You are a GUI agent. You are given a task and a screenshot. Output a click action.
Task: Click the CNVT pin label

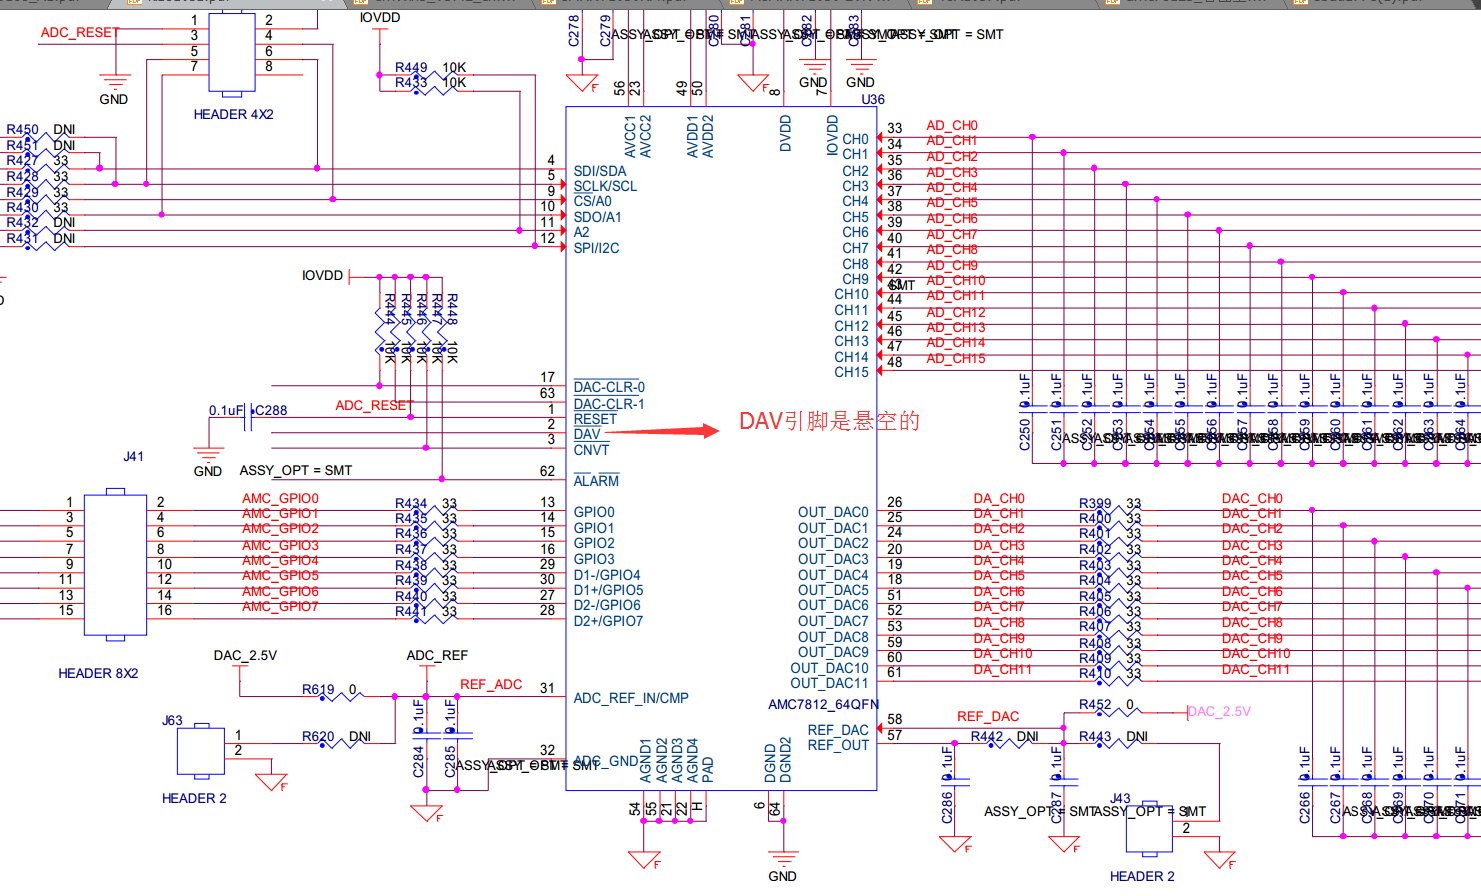591,451
